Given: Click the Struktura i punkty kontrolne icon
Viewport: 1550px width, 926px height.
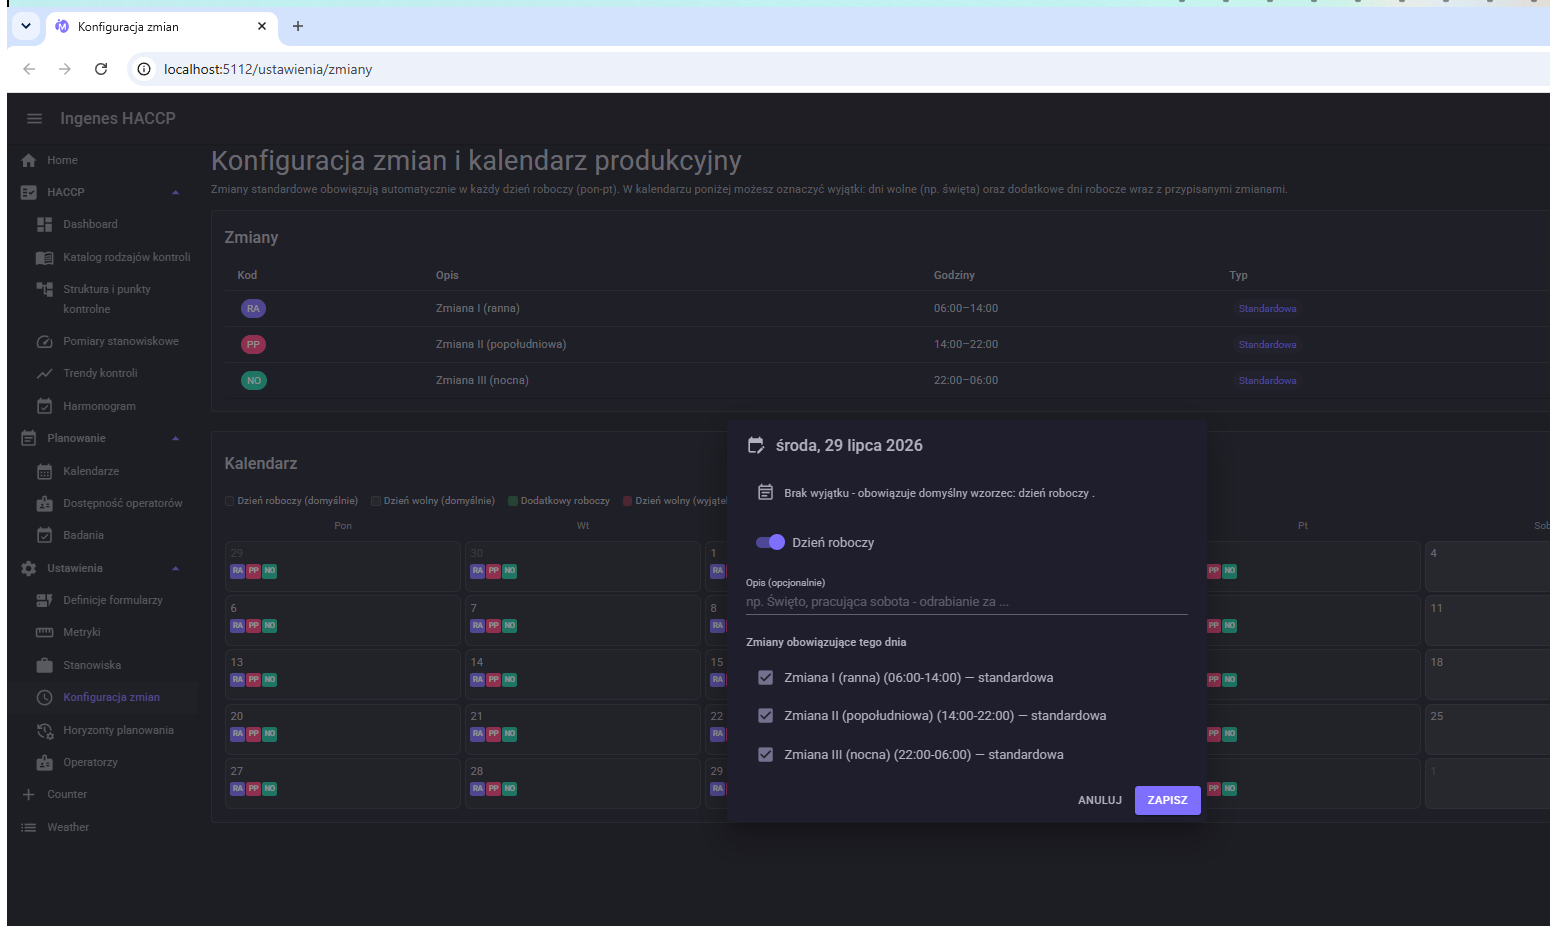Looking at the screenshot, I should click(44, 289).
